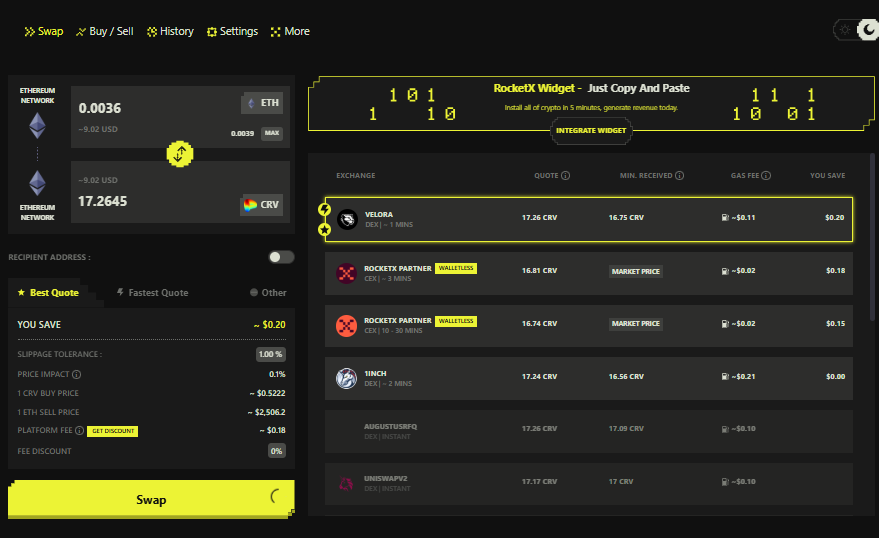Open the Swap menu item

(x=44, y=31)
